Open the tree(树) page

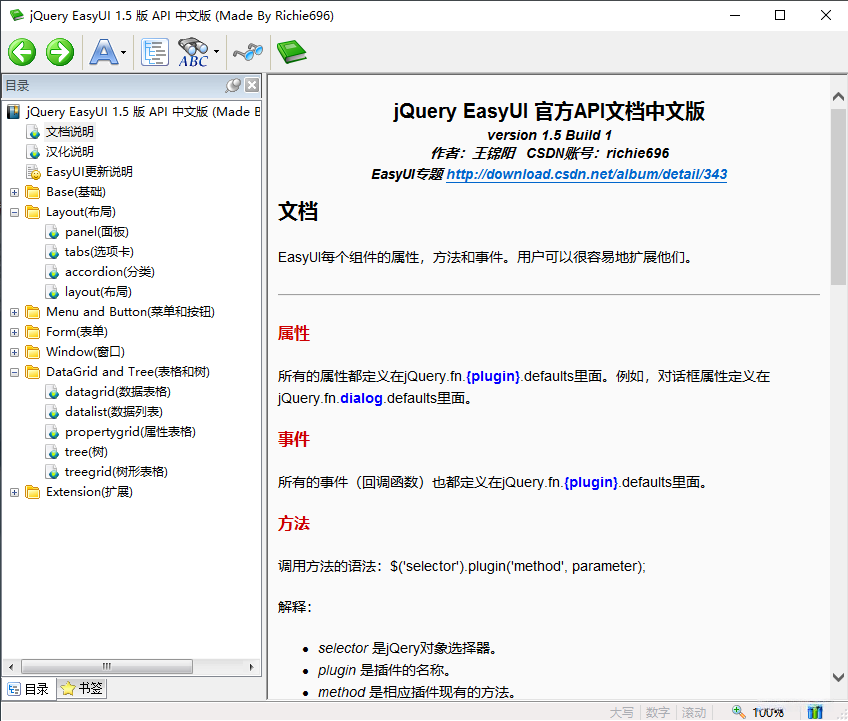click(x=86, y=452)
